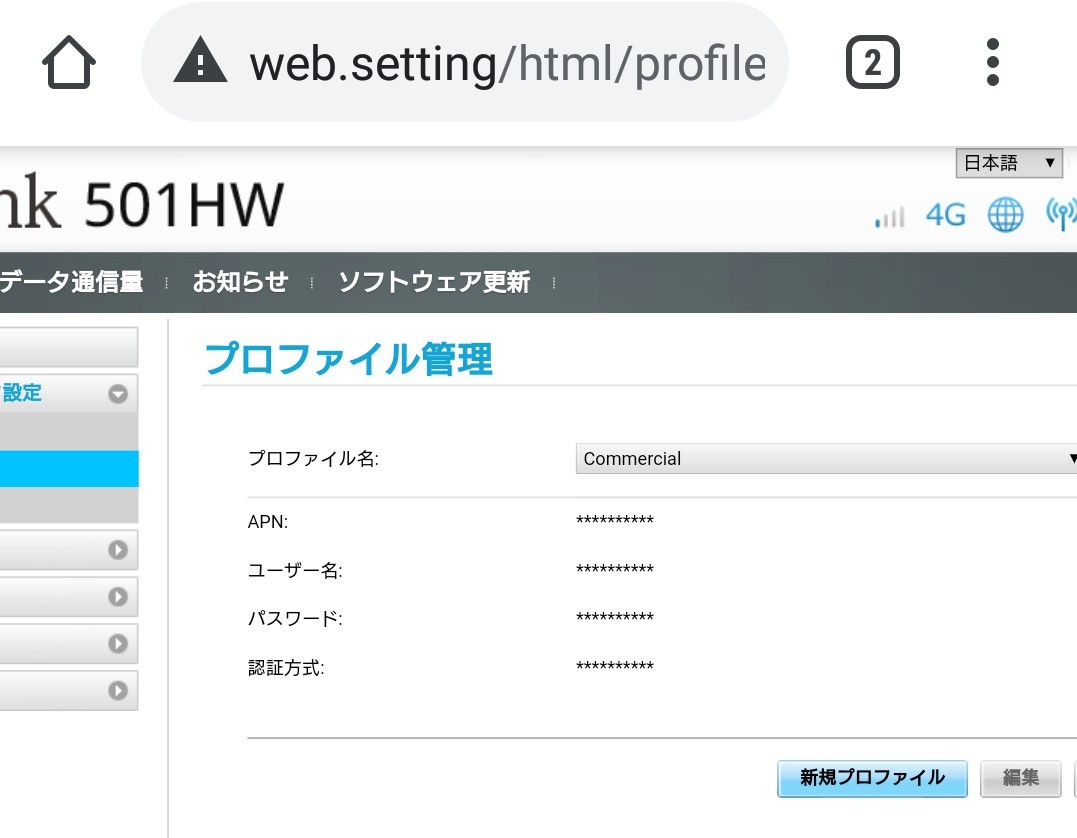
Task: Click the 新規プロファイル button
Action: [x=872, y=778]
